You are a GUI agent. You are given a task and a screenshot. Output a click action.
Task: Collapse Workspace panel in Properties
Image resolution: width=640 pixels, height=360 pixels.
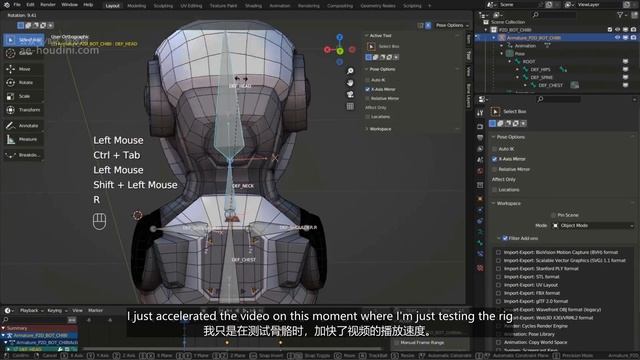click(x=493, y=203)
